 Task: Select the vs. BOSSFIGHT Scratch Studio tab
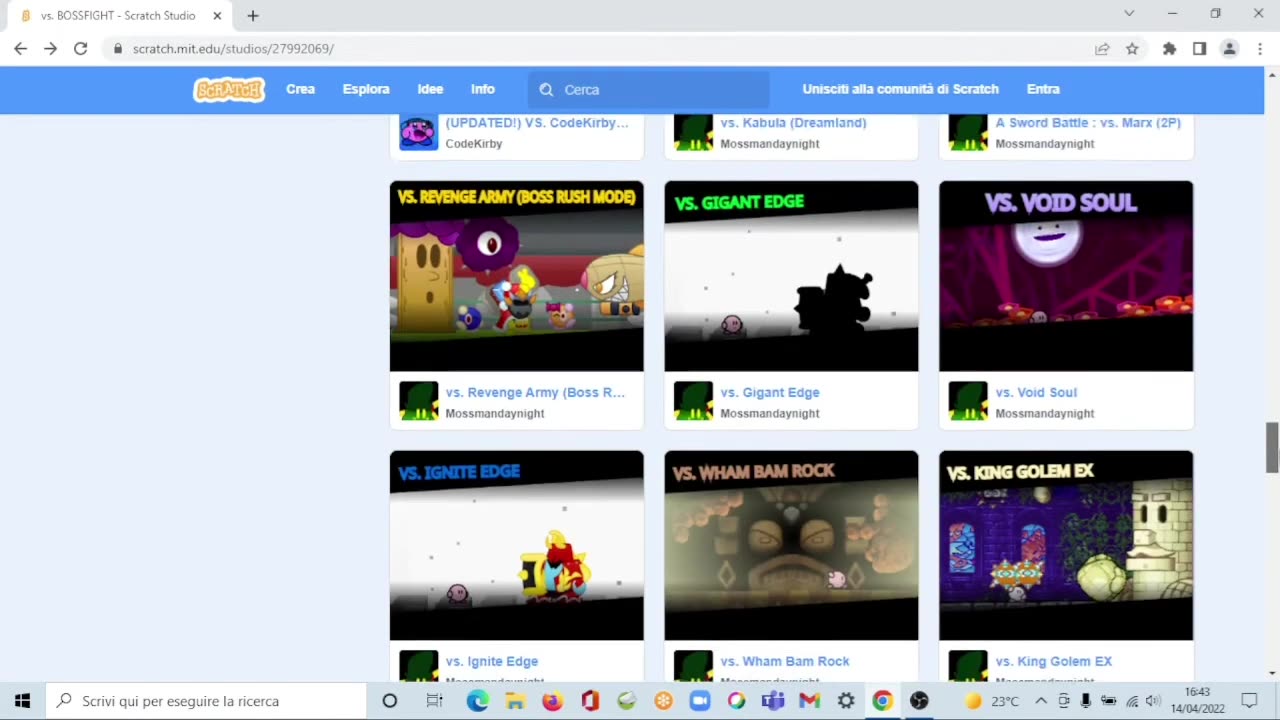[x=118, y=15]
